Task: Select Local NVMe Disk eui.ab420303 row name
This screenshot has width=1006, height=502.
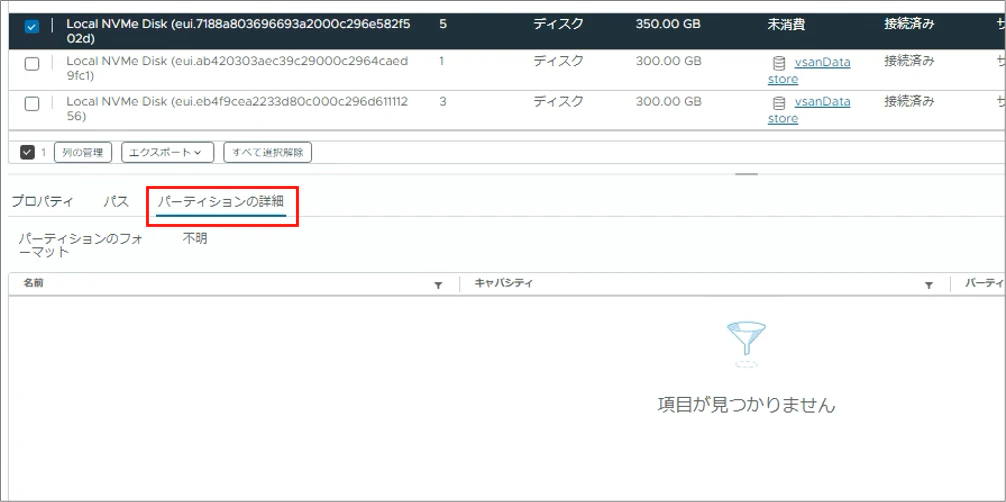Action: [x=237, y=68]
